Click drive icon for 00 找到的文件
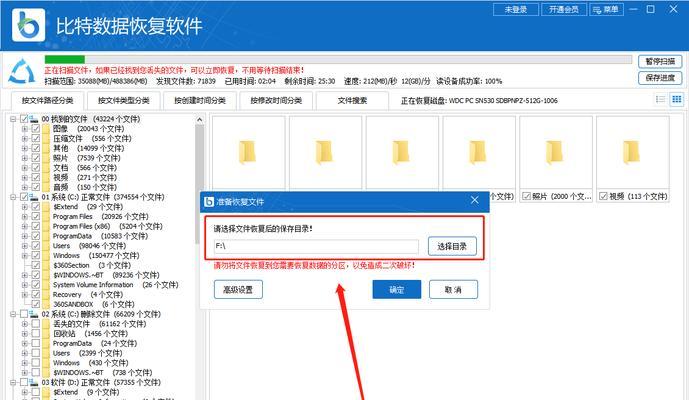This screenshot has height=400, width=689. point(34,119)
